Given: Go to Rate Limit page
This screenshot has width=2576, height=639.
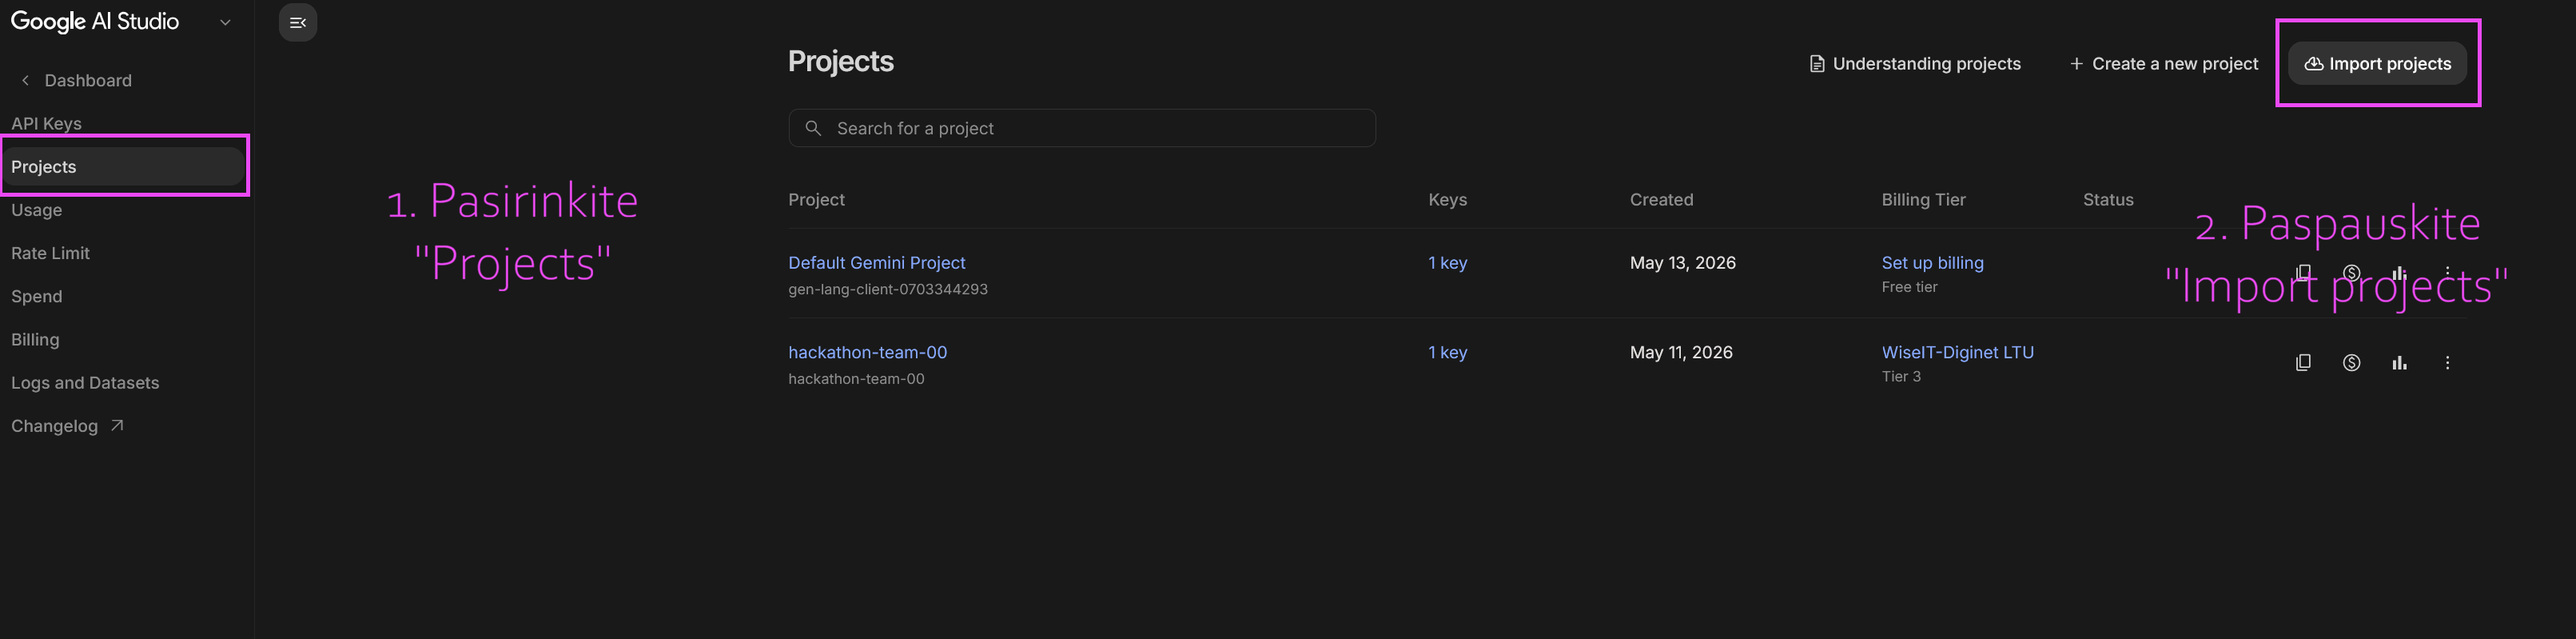Looking at the screenshot, I should 50,253.
